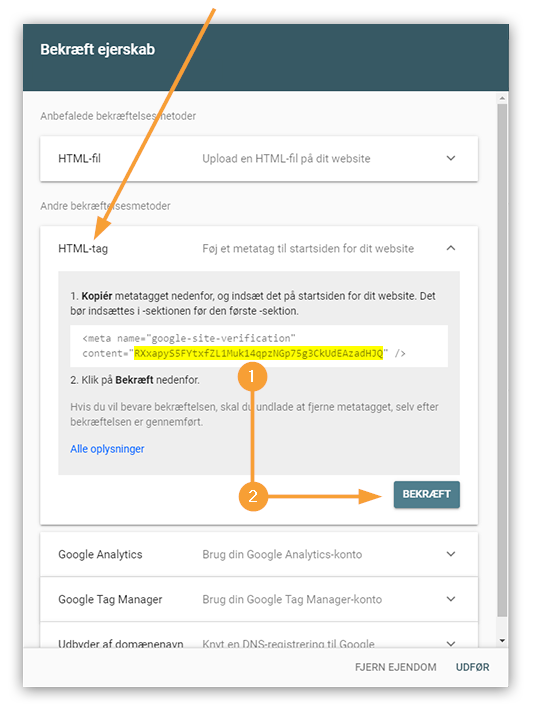Click the meta tag code box
Image resolution: width=535 pixels, height=715 pixels.
[x=259, y=346]
